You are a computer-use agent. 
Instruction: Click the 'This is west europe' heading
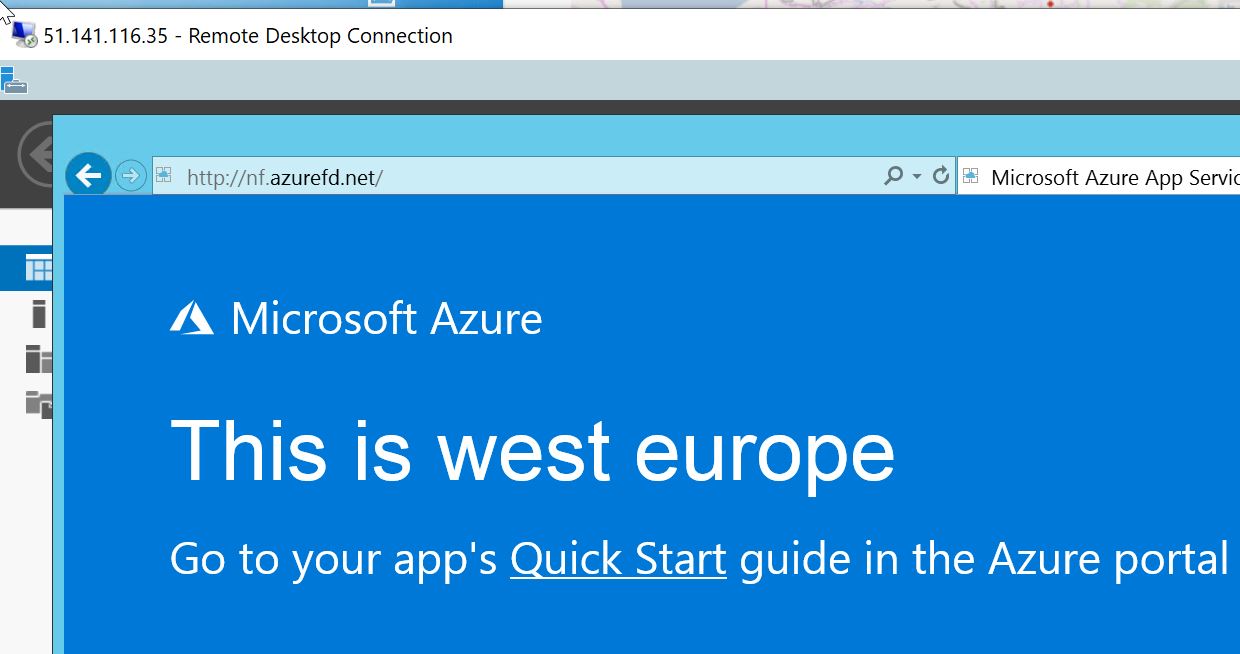[533, 451]
